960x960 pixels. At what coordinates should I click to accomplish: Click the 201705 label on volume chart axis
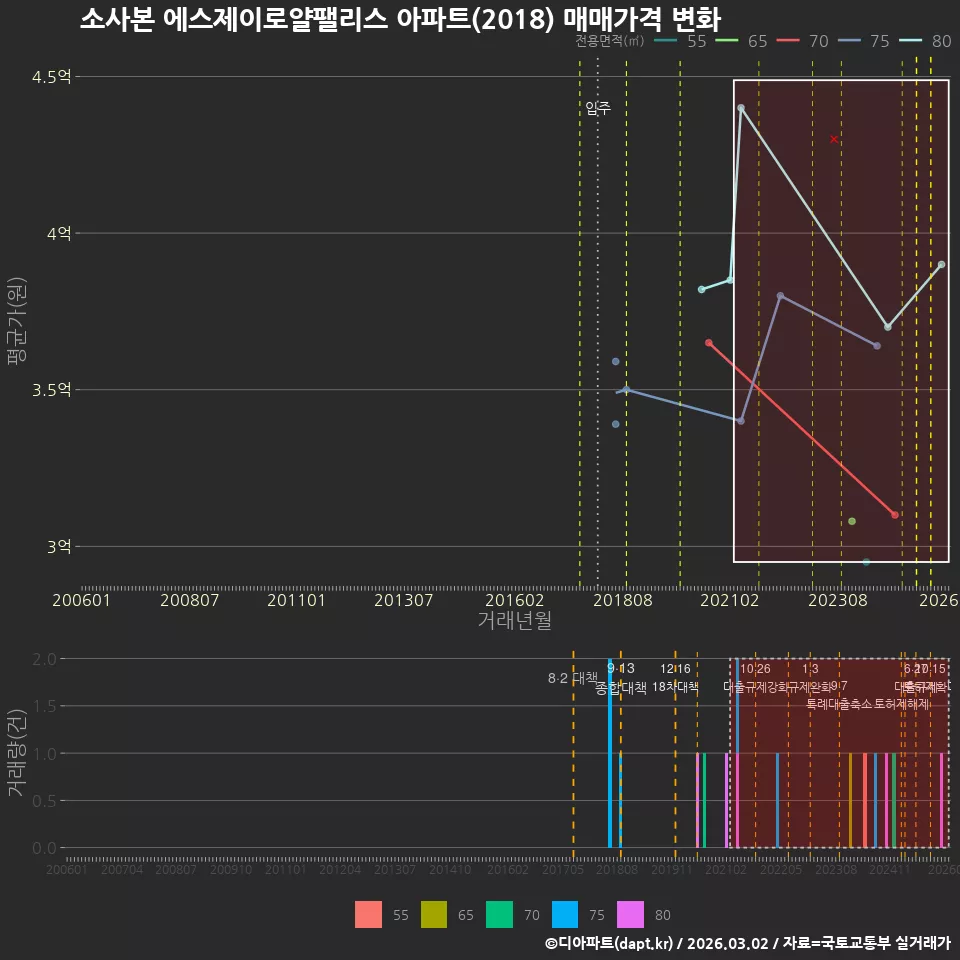tap(563, 869)
